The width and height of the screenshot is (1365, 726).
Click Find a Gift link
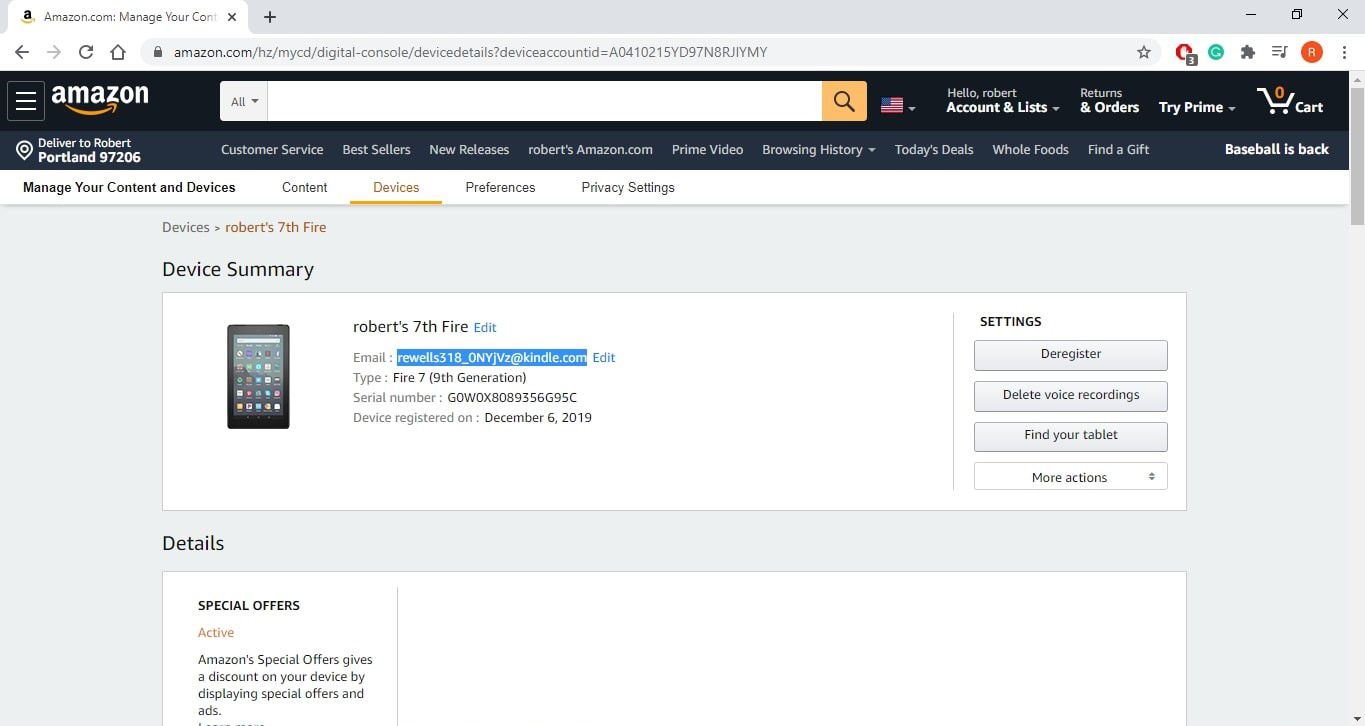pos(1118,149)
